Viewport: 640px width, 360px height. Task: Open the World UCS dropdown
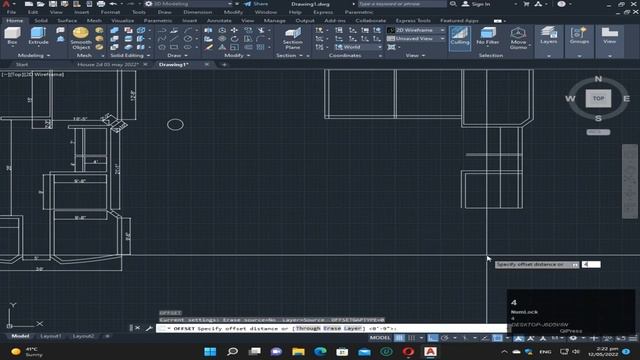358,47
